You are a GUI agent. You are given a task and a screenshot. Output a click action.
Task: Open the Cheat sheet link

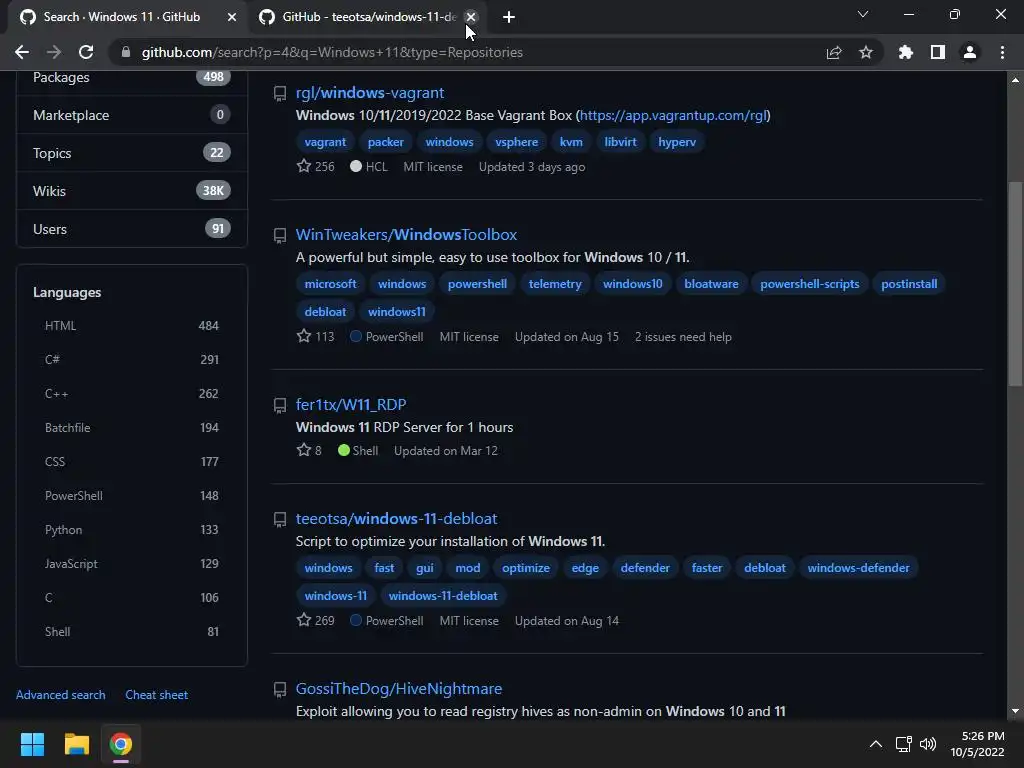click(x=157, y=695)
